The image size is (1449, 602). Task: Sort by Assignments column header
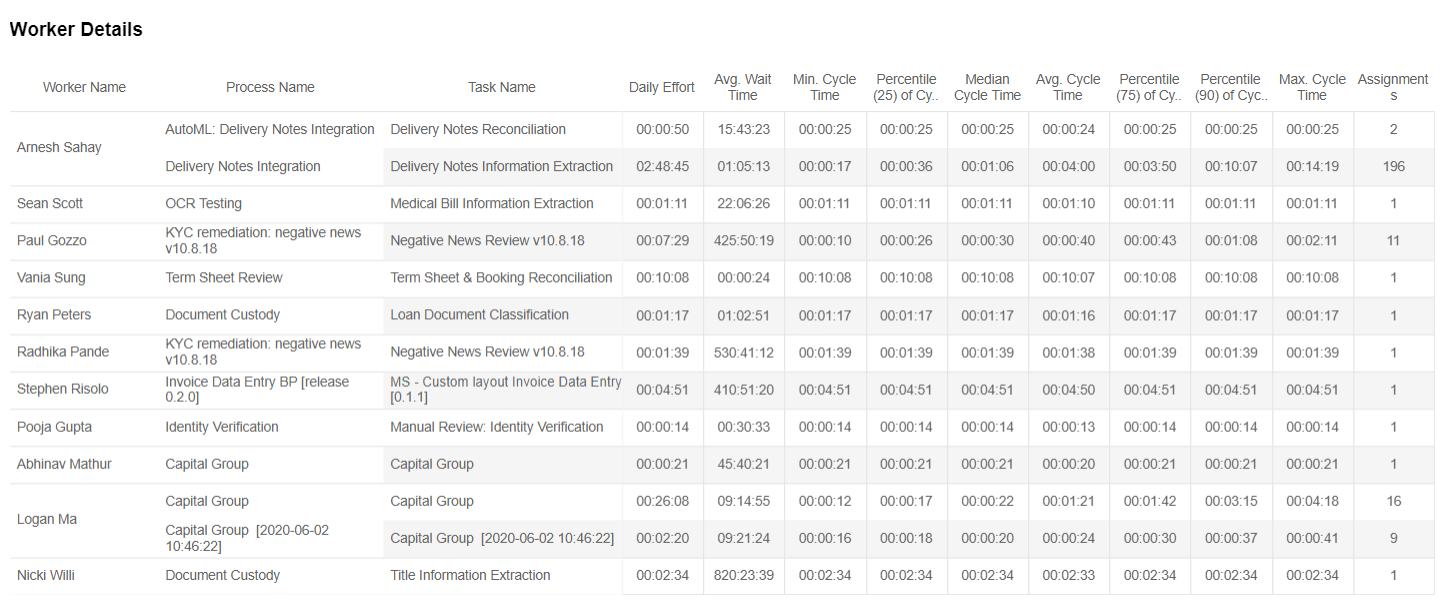click(1393, 87)
